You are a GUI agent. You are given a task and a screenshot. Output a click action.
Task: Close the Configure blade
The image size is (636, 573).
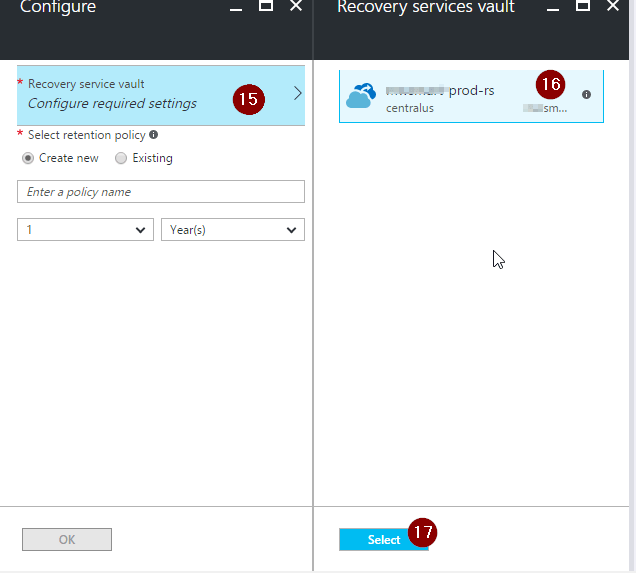tap(295, 6)
